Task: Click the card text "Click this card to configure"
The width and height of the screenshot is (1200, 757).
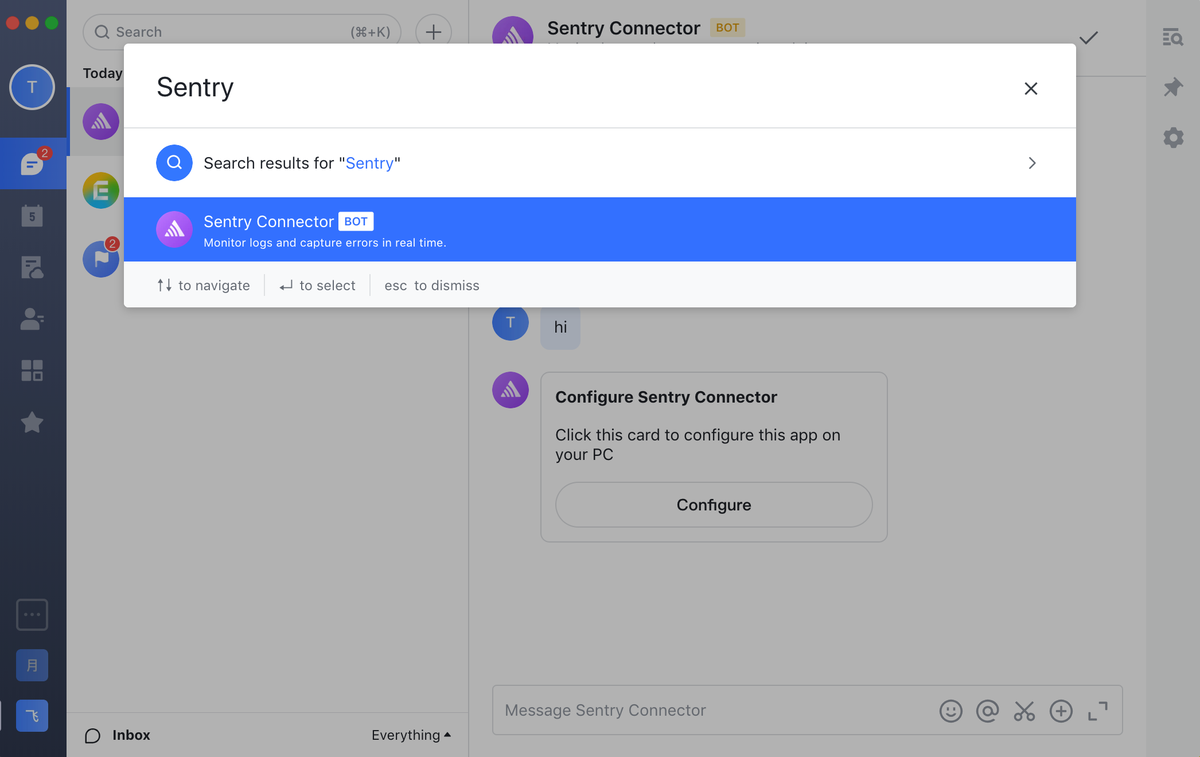Action: 697,445
